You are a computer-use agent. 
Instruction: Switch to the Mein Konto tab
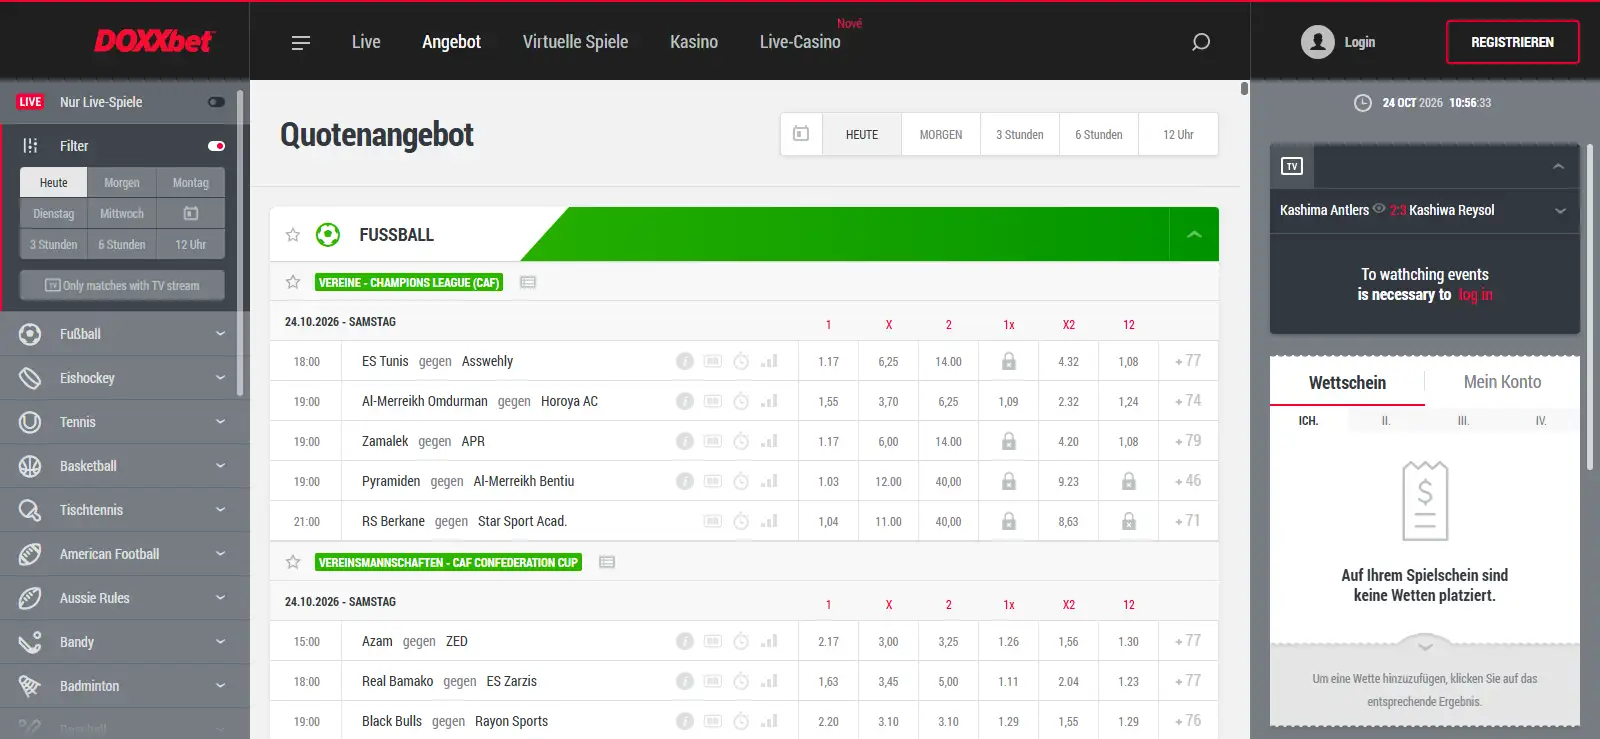1502,382
